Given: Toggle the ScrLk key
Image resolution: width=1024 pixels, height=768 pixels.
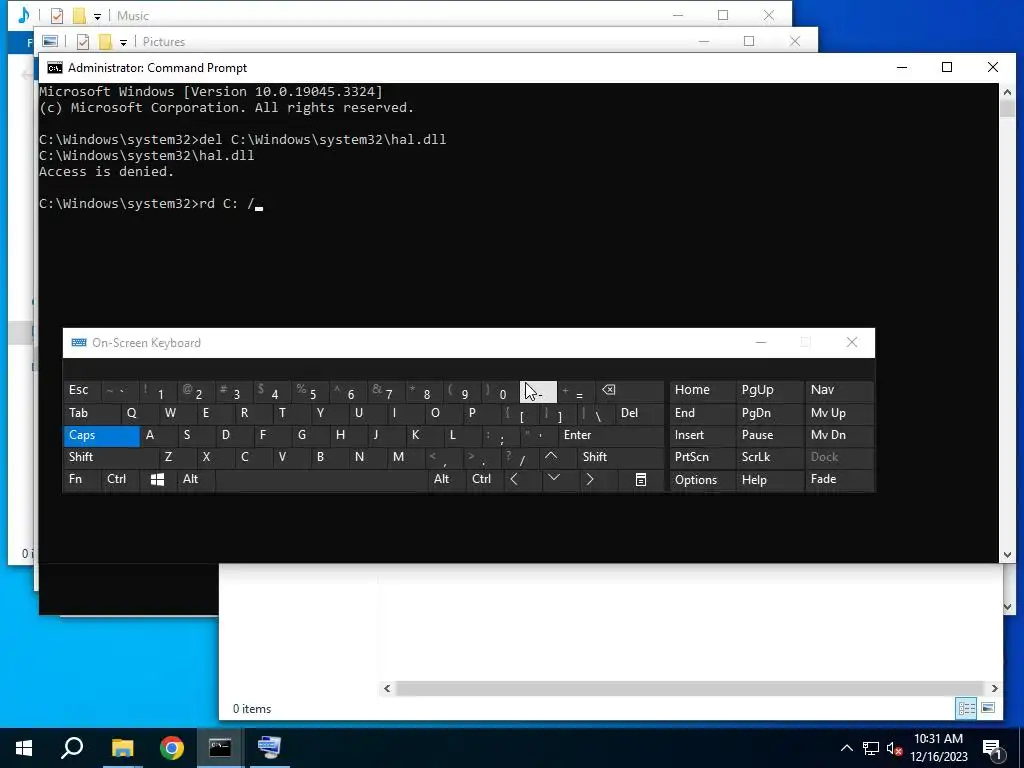Looking at the screenshot, I should click(x=769, y=457).
